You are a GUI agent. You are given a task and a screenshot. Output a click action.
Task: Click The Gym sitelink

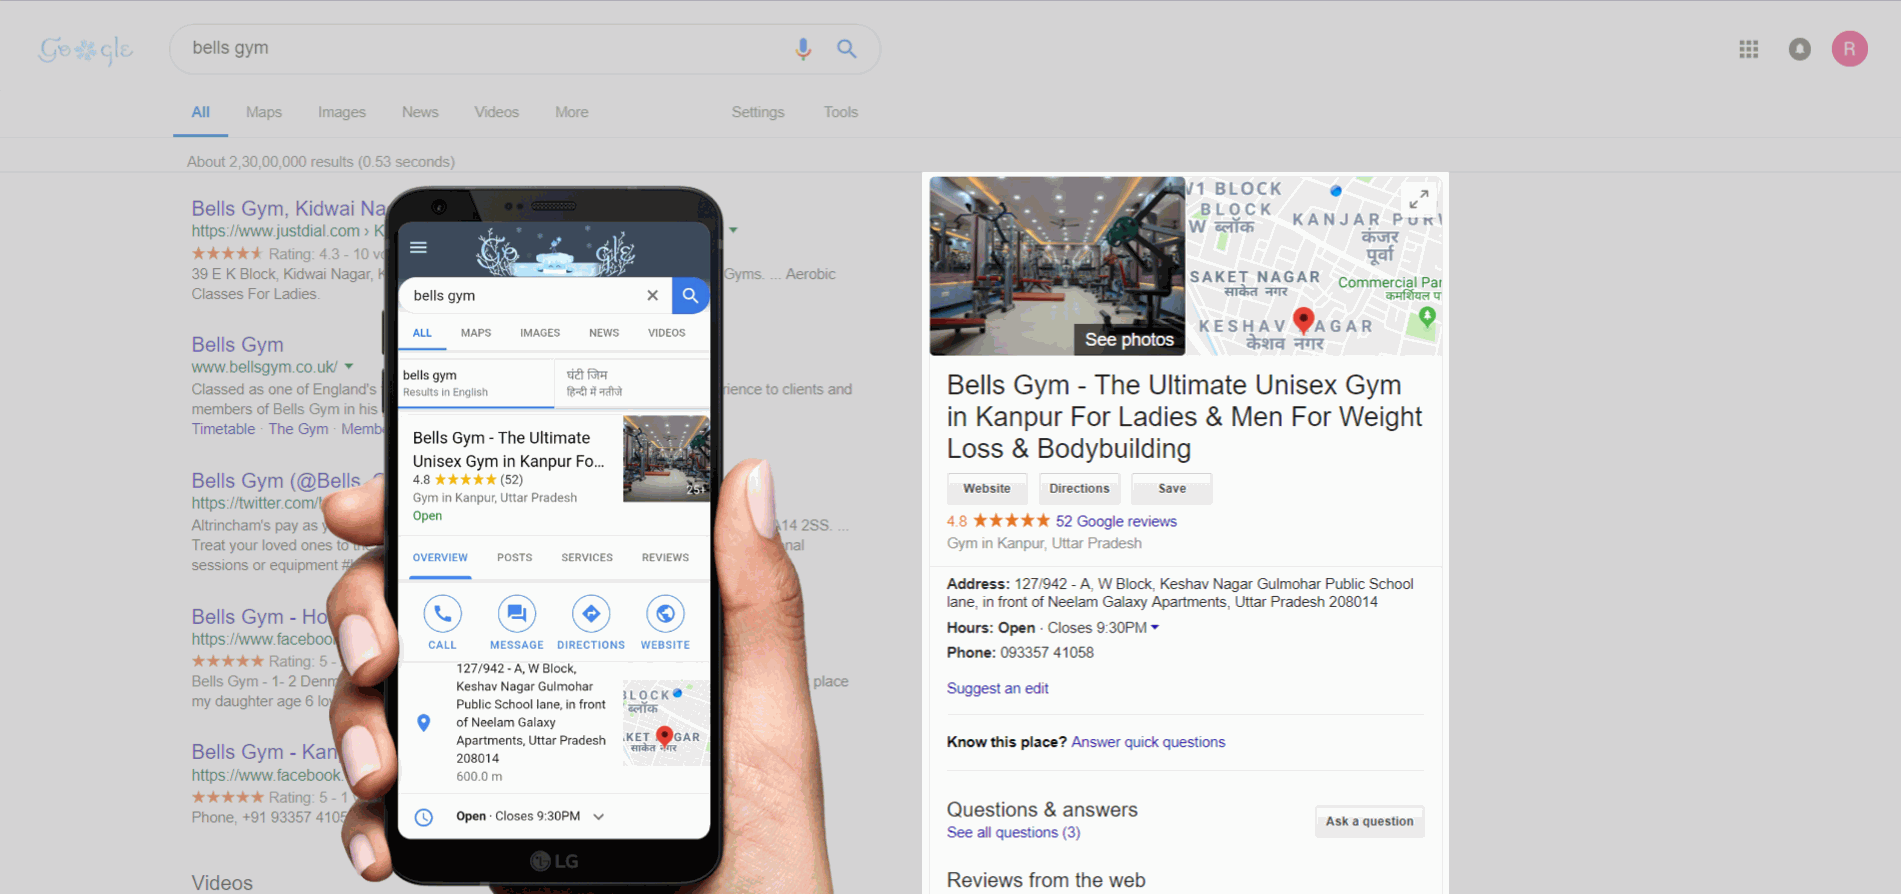(298, 429)
